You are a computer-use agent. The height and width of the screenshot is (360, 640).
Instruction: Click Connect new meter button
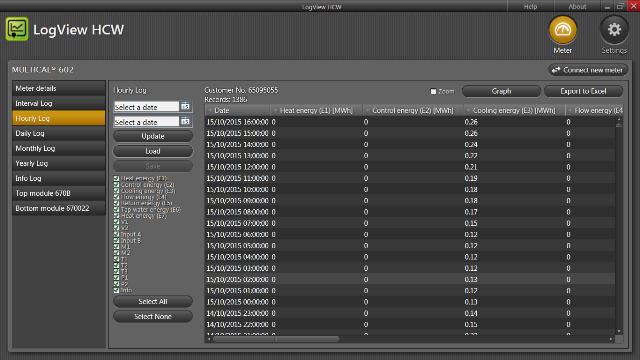(588, 70)
